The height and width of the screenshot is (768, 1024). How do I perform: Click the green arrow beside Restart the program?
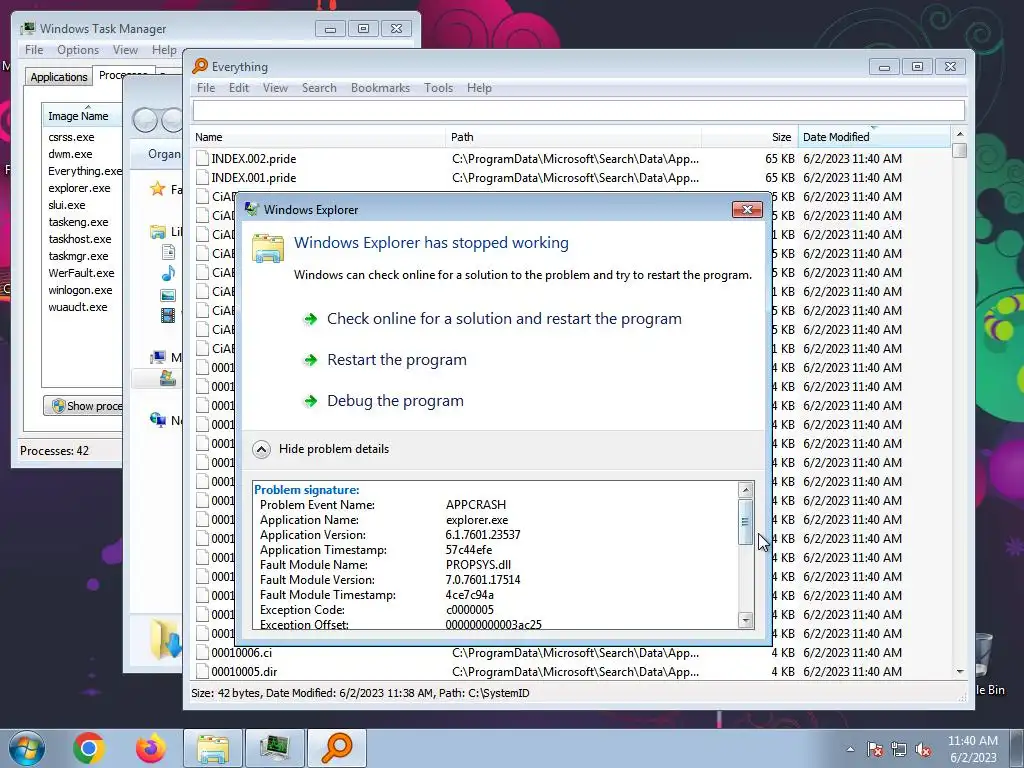point(310,360)
